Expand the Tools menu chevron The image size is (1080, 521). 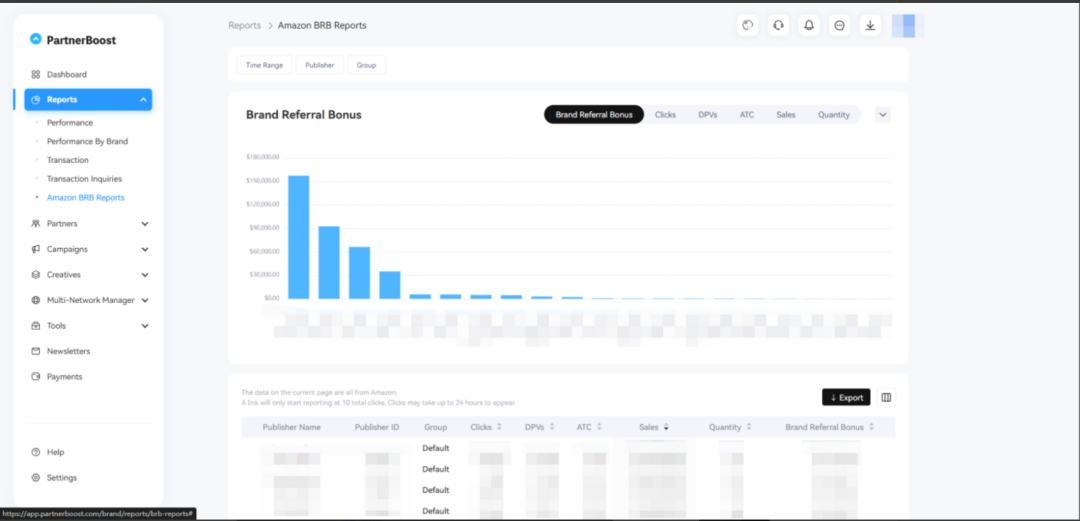click(x=145, y=326)
